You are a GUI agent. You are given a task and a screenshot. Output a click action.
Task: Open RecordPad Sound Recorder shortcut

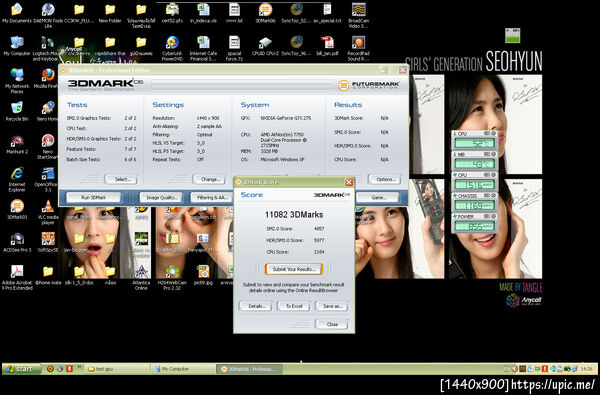coord(358,48)
